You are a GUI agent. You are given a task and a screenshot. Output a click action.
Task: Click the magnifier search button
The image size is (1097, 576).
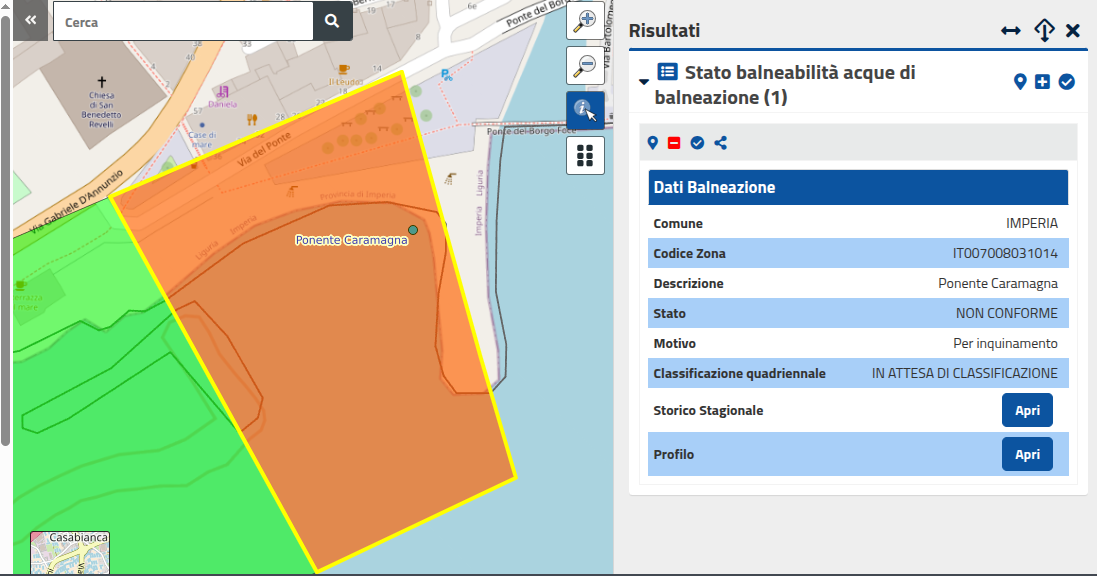coord(332,21)
